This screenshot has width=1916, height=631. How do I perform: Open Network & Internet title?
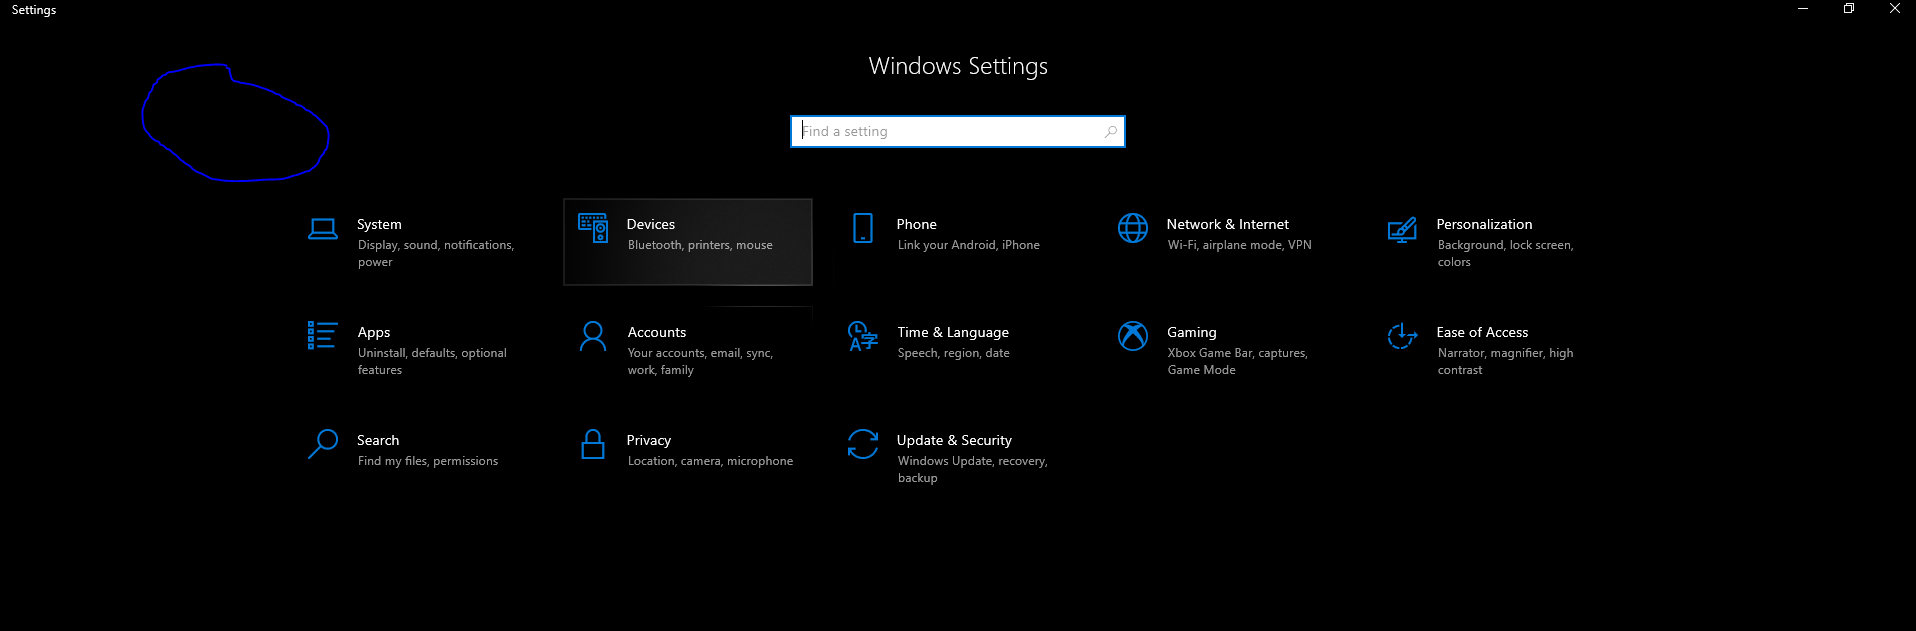pos(1228,224)
